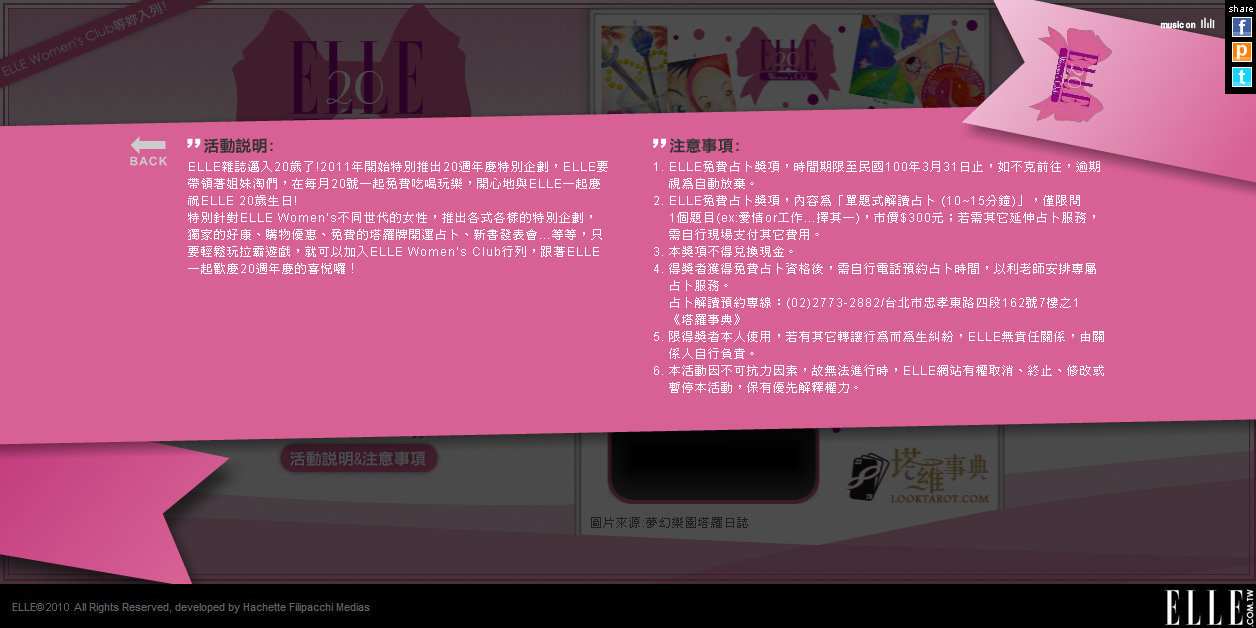Click the 注意事項: heading
Viewport: 1256px width, 628px height.
pyautogui.click(x=704, y=146)
